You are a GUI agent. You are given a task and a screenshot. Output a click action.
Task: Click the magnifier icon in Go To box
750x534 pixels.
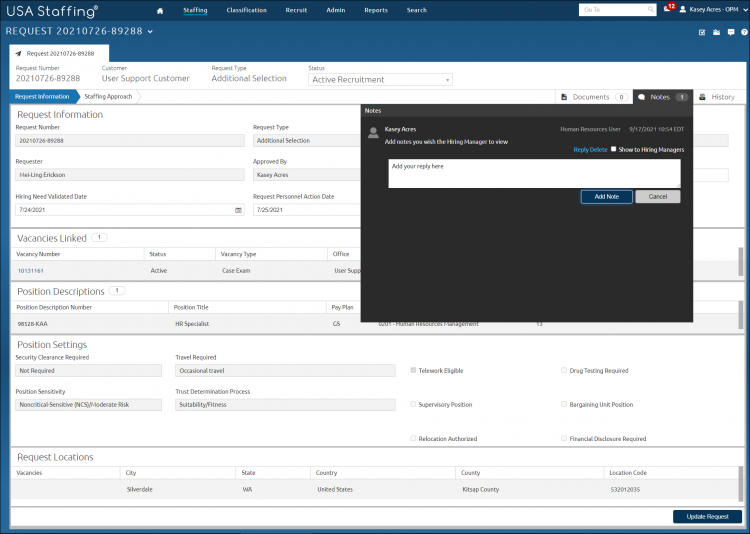(651, 10)
